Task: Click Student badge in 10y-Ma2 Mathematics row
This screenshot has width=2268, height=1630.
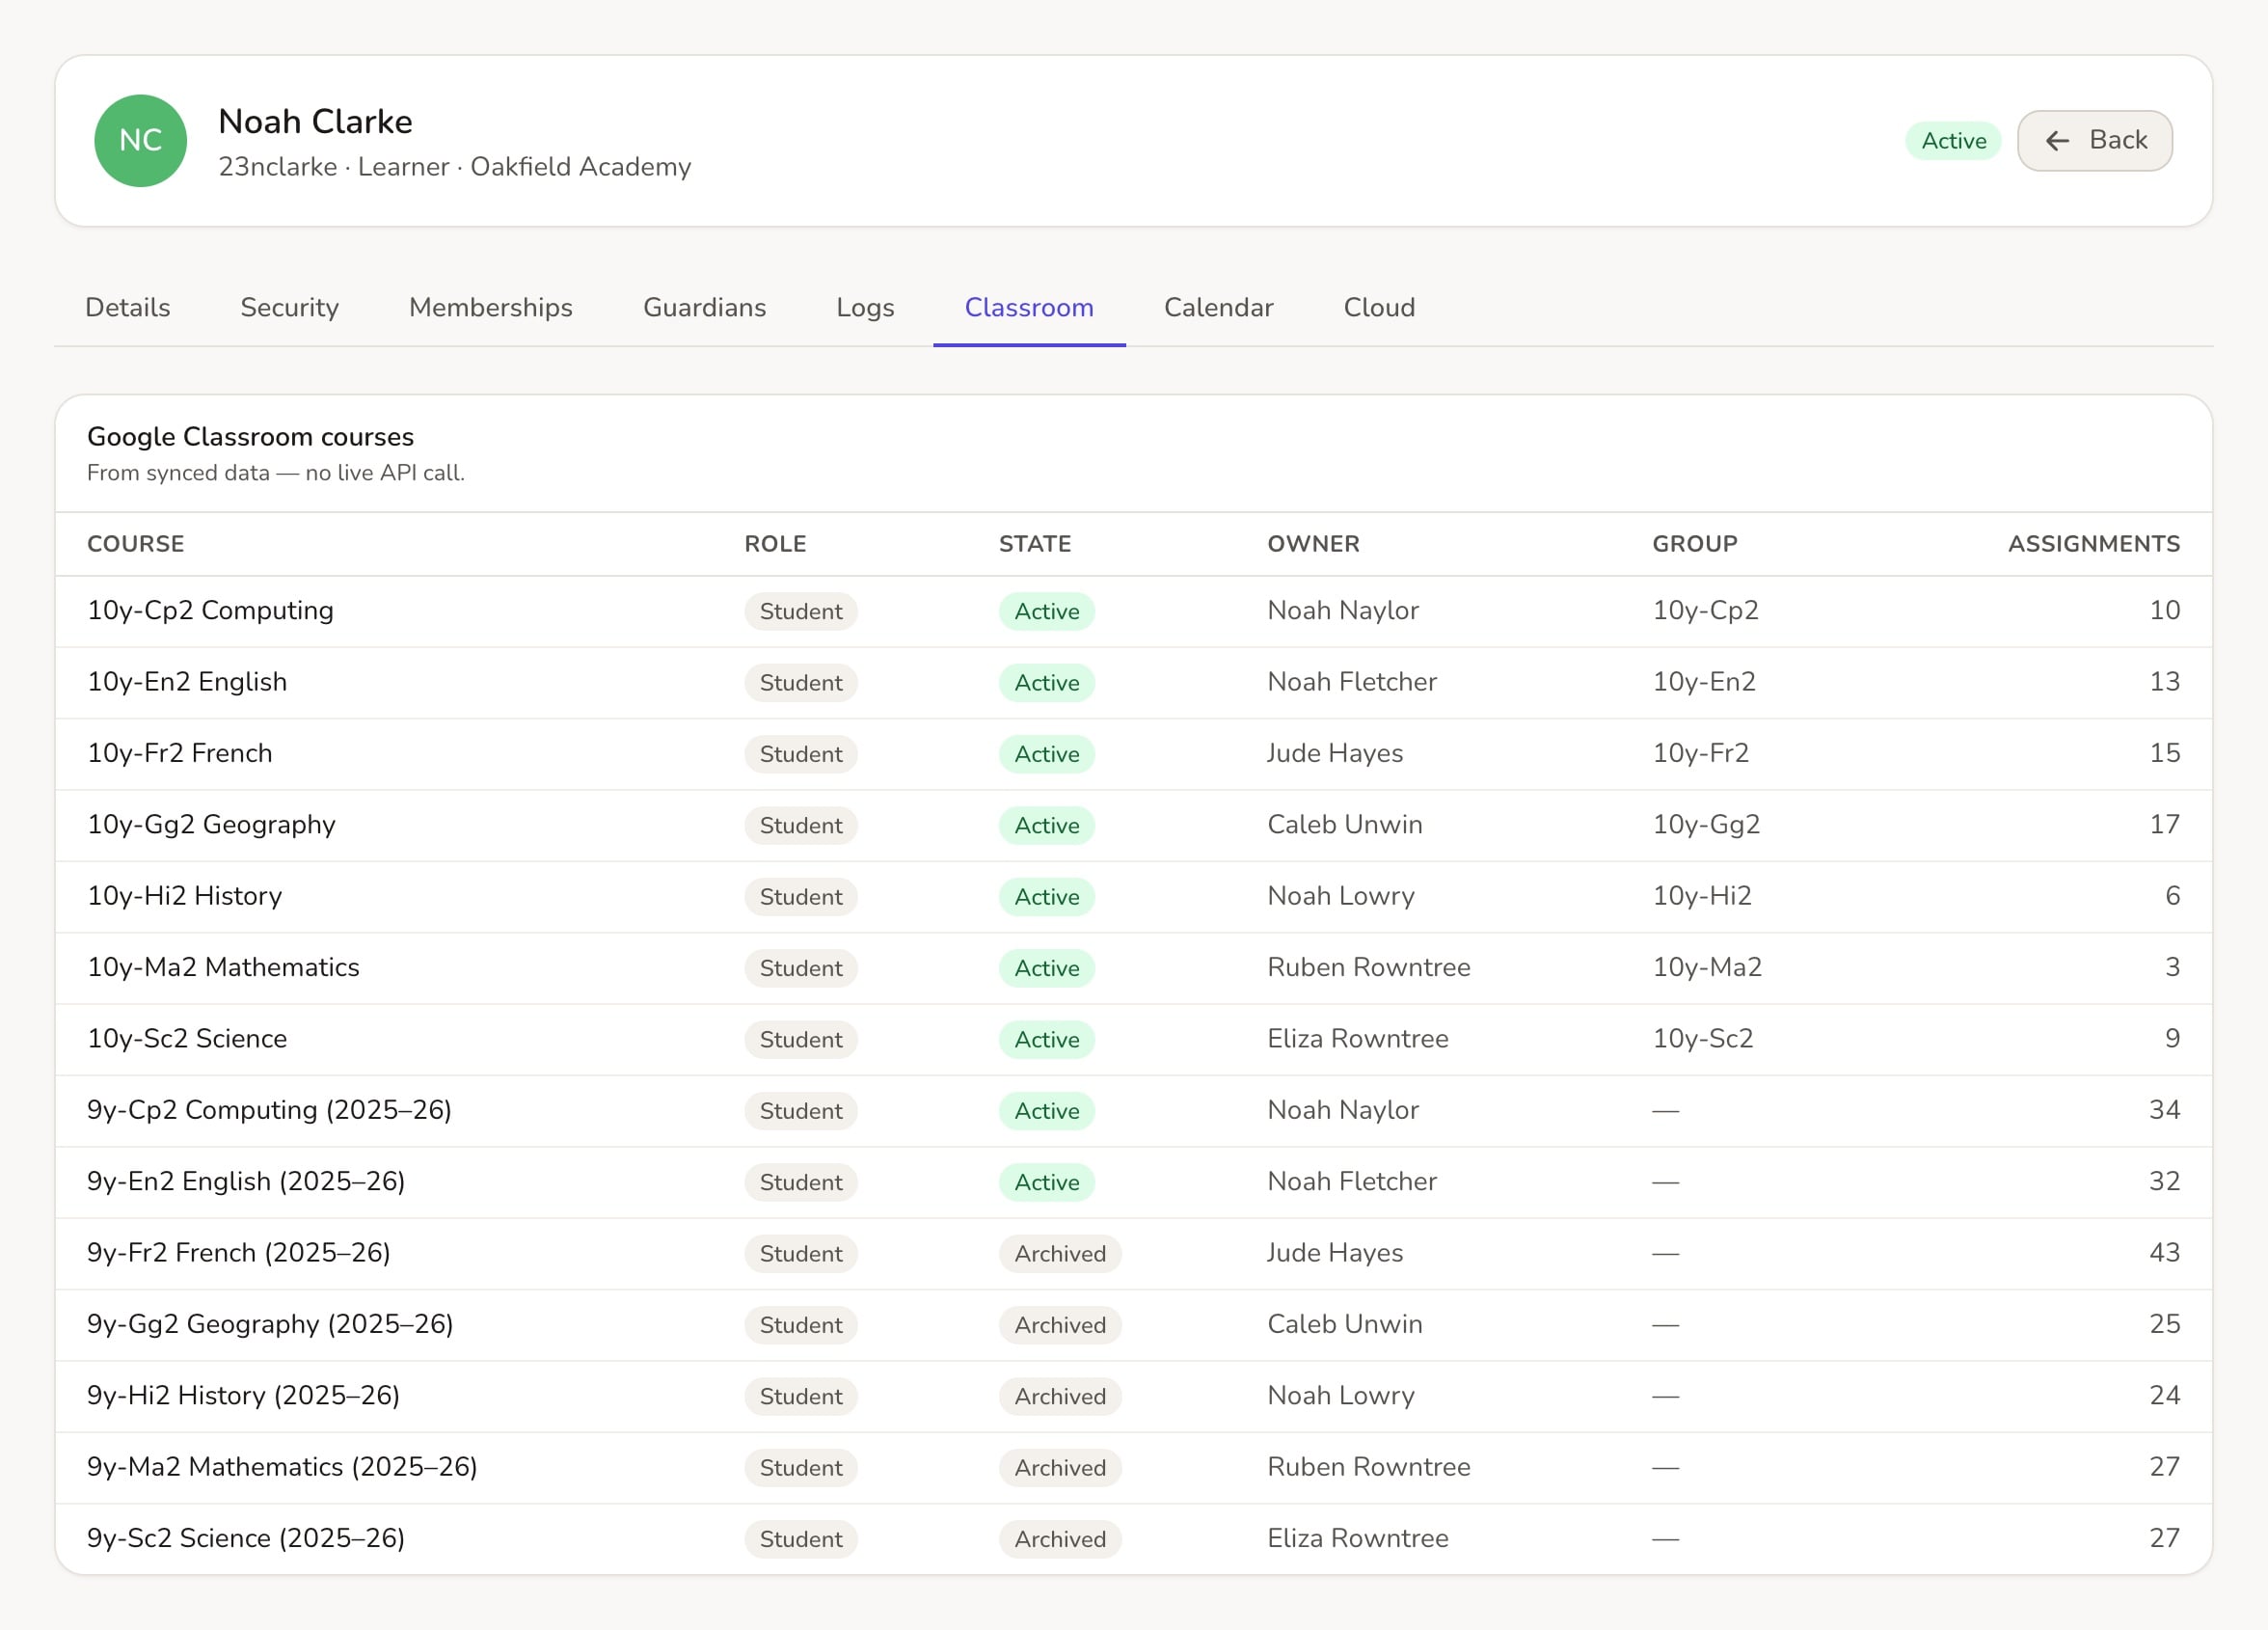Action: point(801,968)
